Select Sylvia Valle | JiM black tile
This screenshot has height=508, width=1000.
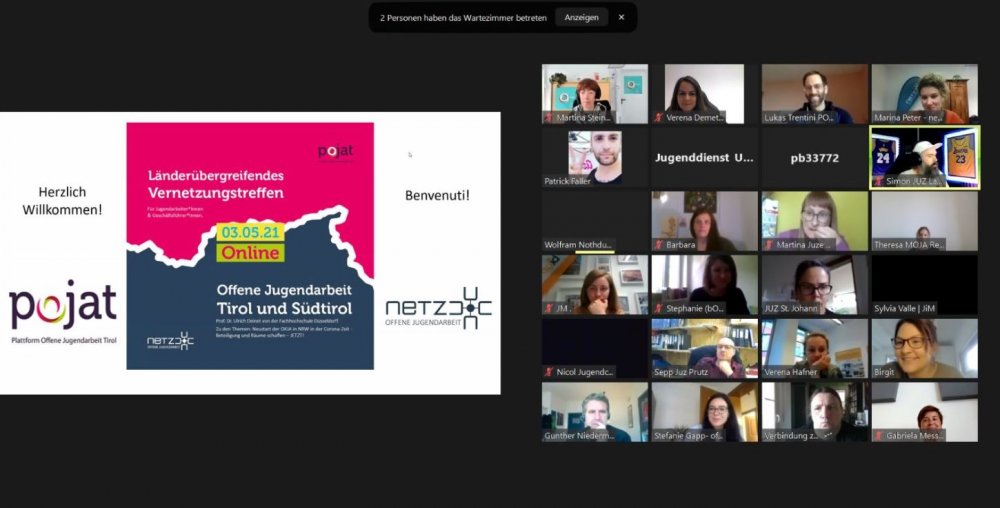point(924,285)
